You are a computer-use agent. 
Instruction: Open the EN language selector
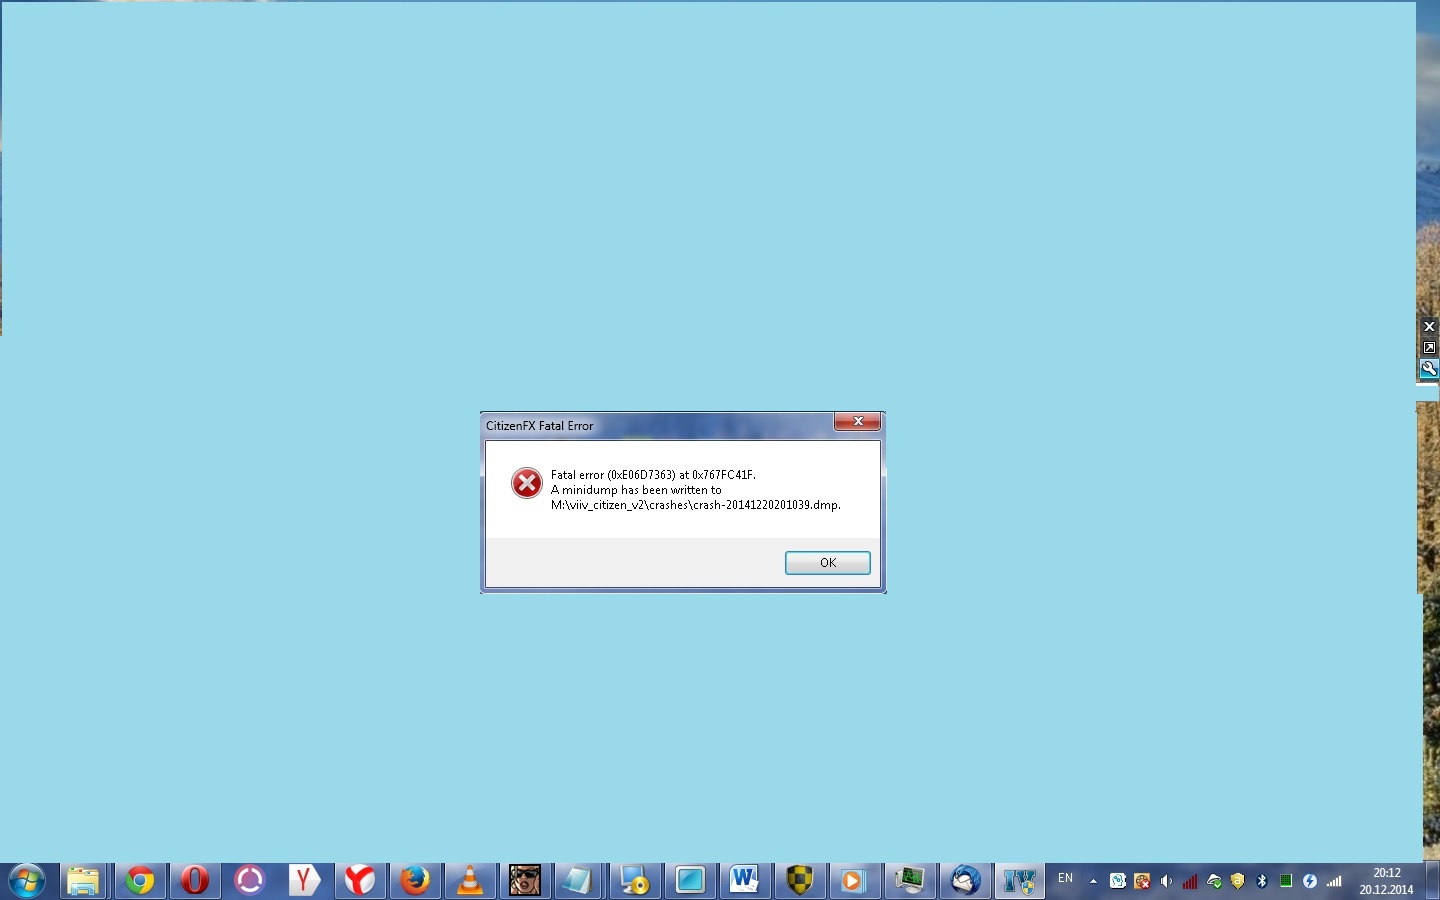pos(1065,879)
